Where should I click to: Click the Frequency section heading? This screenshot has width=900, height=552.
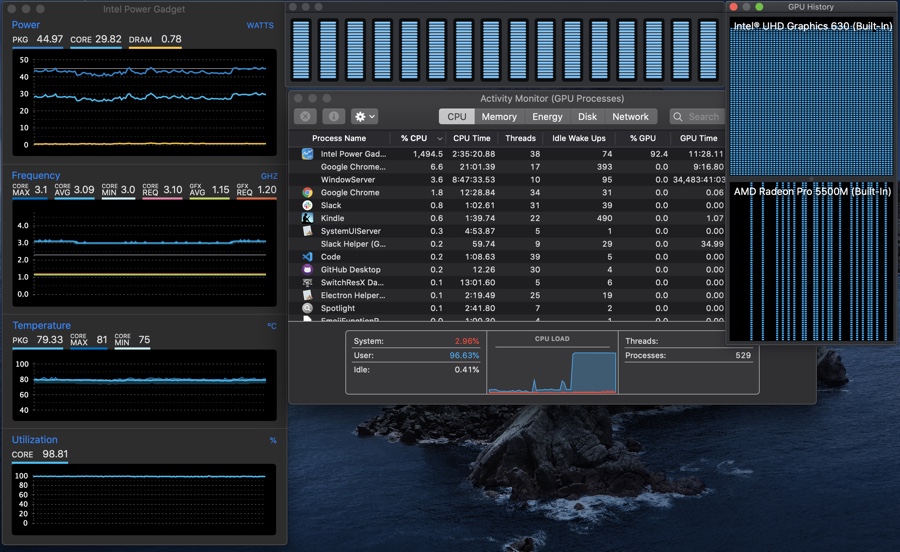[36, 175]
